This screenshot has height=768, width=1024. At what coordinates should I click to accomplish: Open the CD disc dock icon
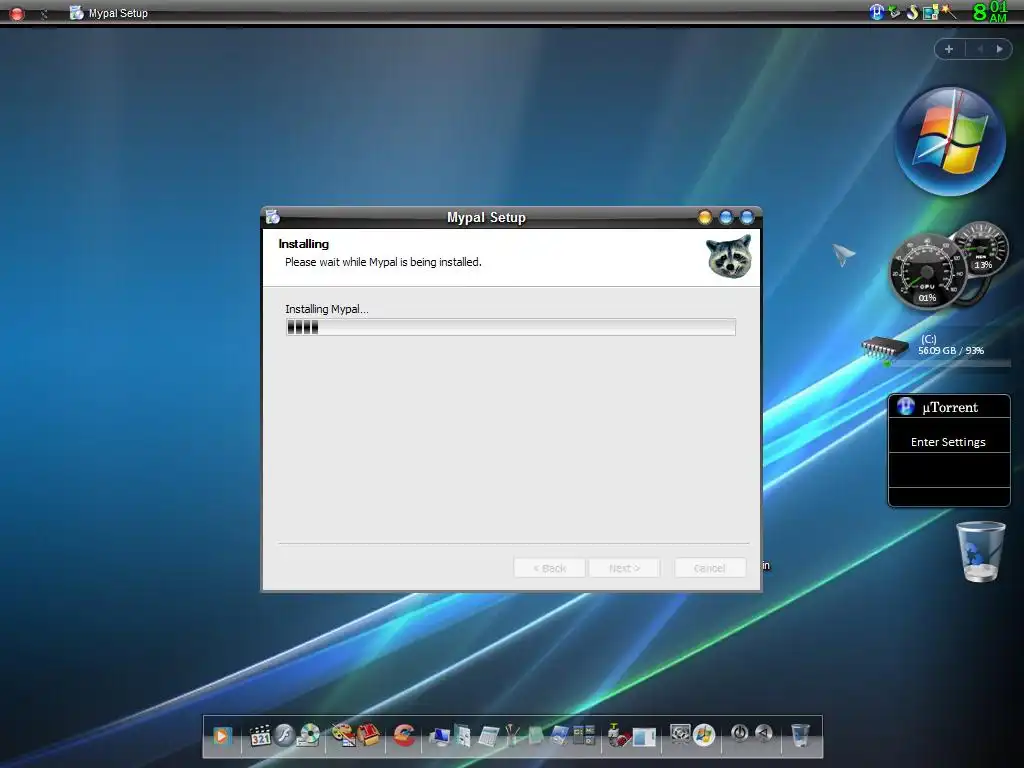pyautogui.click(x=308, y=736)
